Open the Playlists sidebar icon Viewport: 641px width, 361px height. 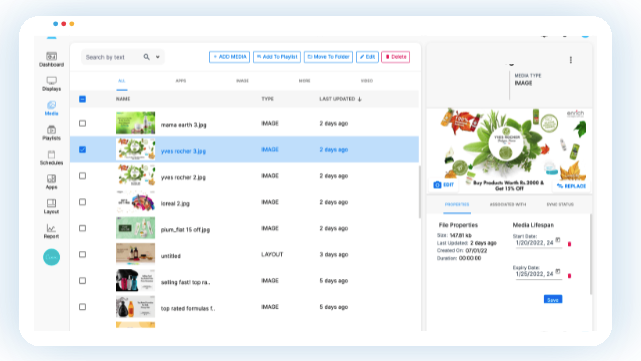tap(52, 130)
